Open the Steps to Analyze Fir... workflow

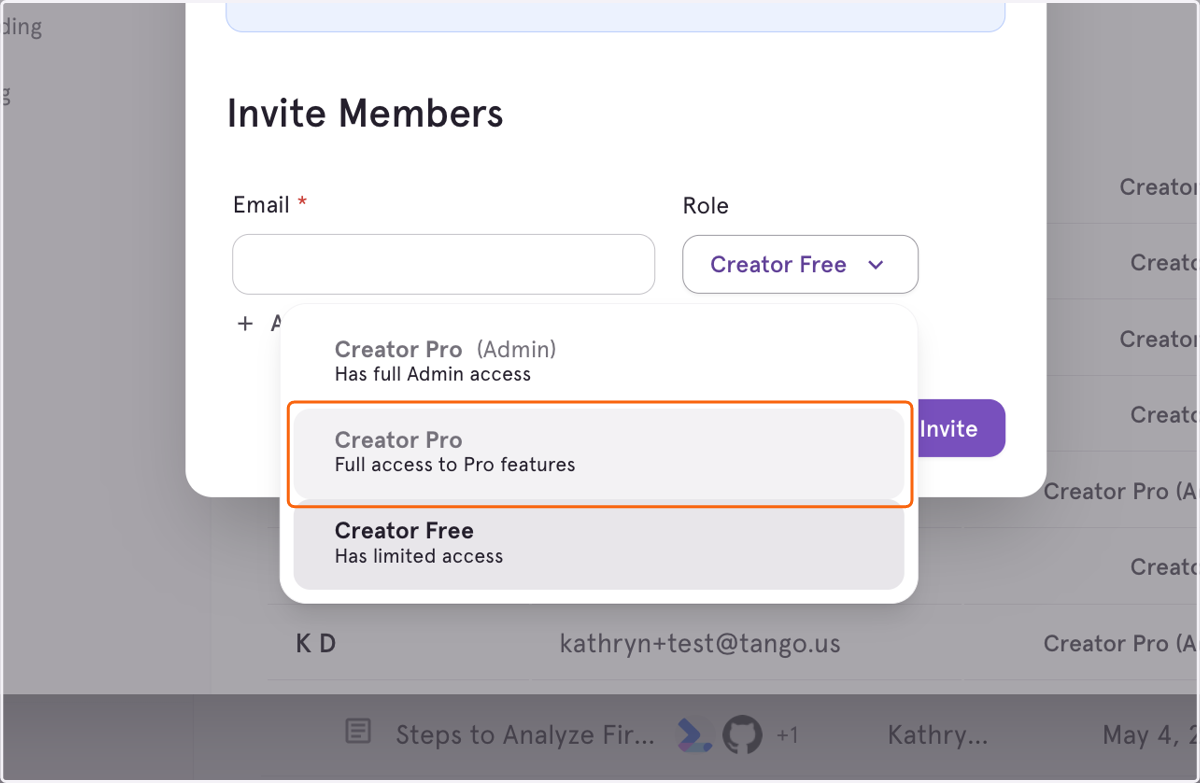(x=525, y=735)
